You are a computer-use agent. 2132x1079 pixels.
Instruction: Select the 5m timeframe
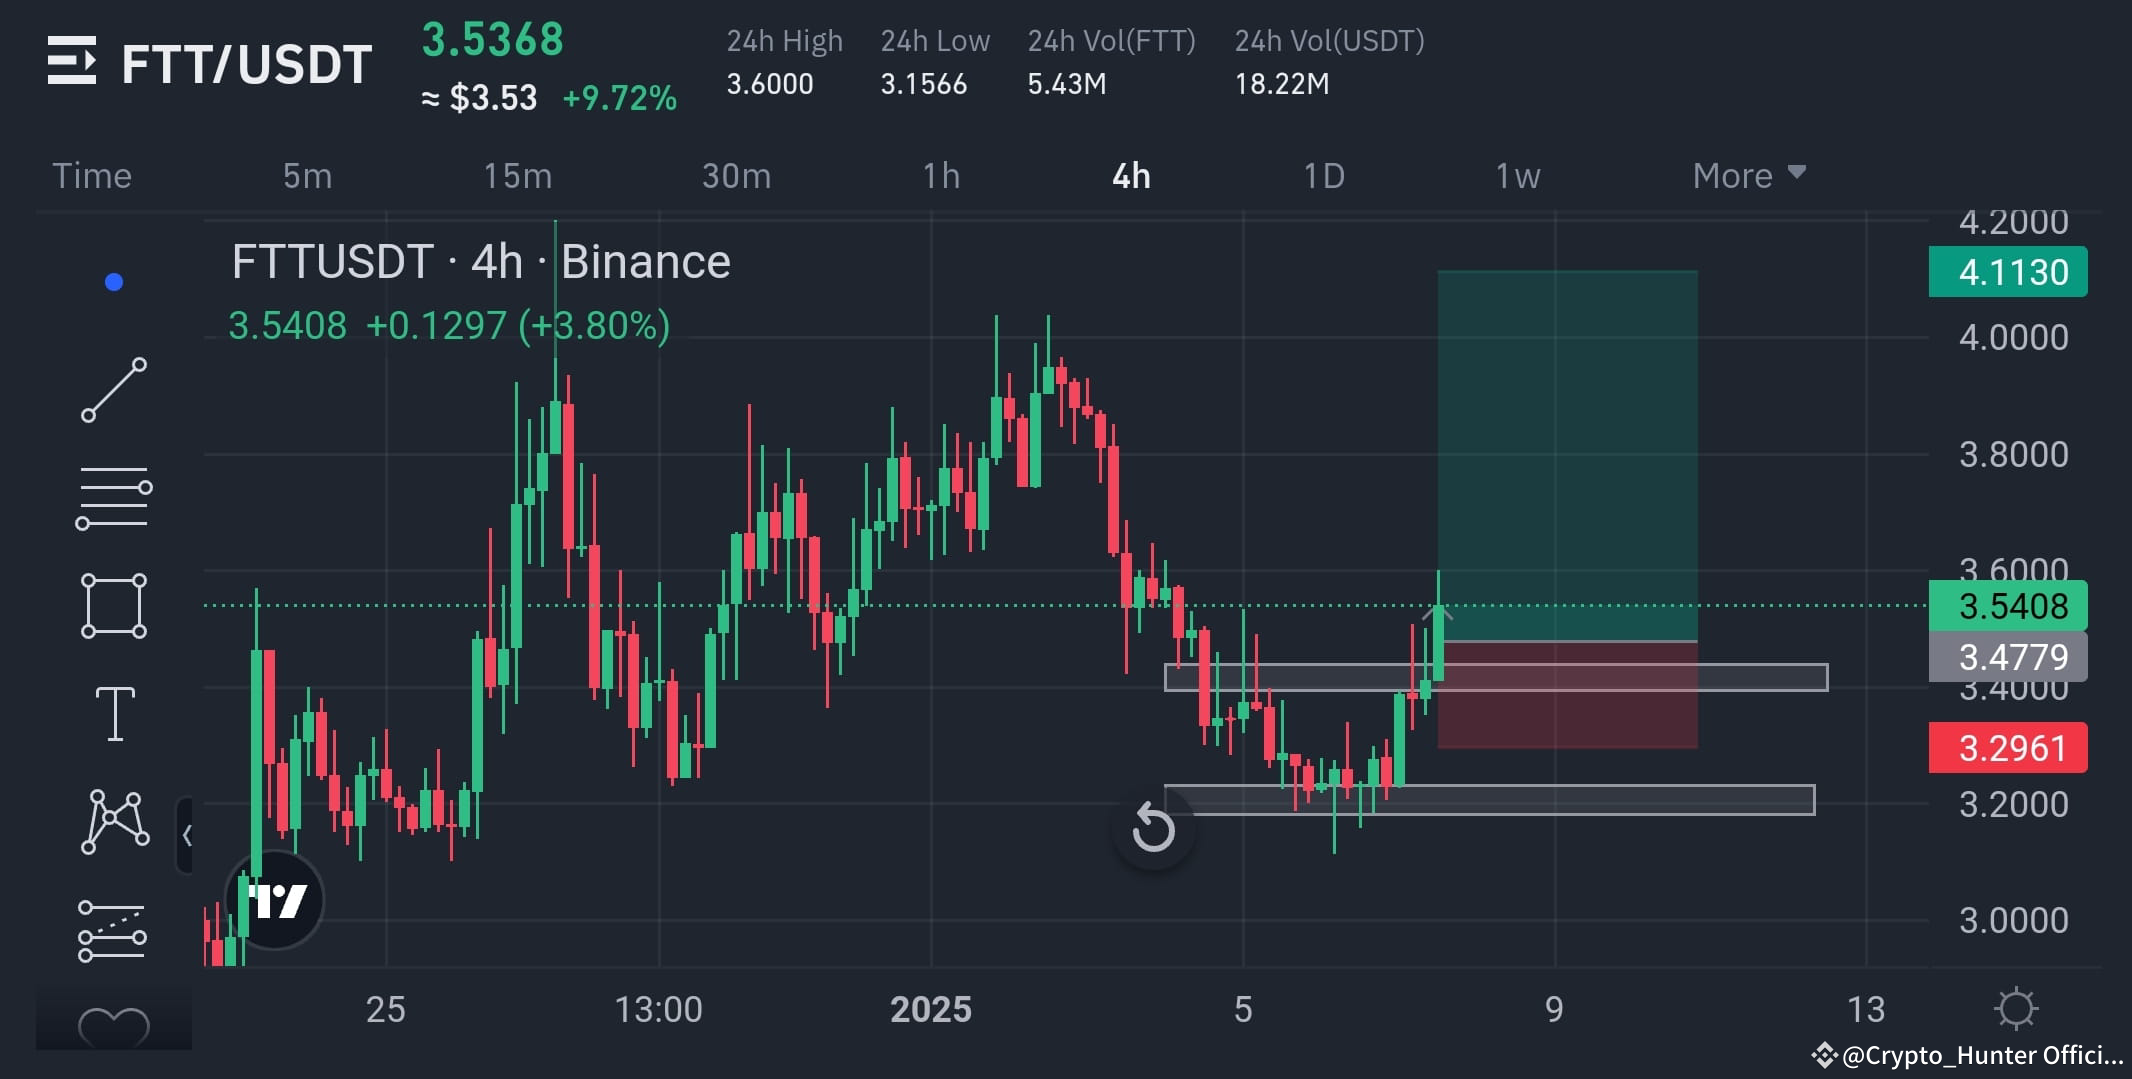point(306,175)
